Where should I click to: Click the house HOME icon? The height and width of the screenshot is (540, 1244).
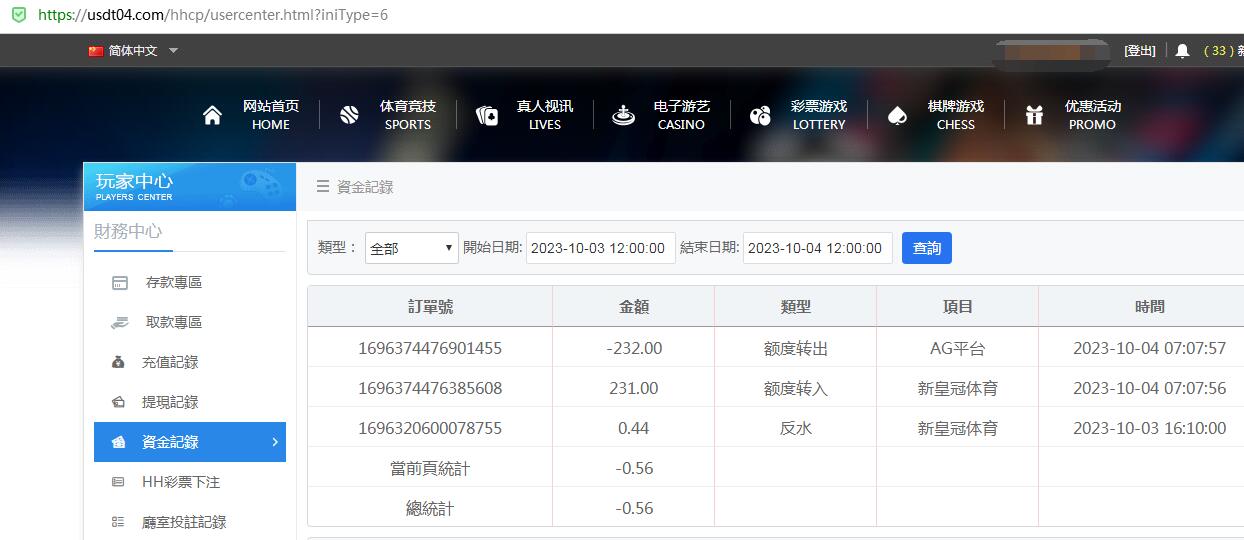click(212, 115)
